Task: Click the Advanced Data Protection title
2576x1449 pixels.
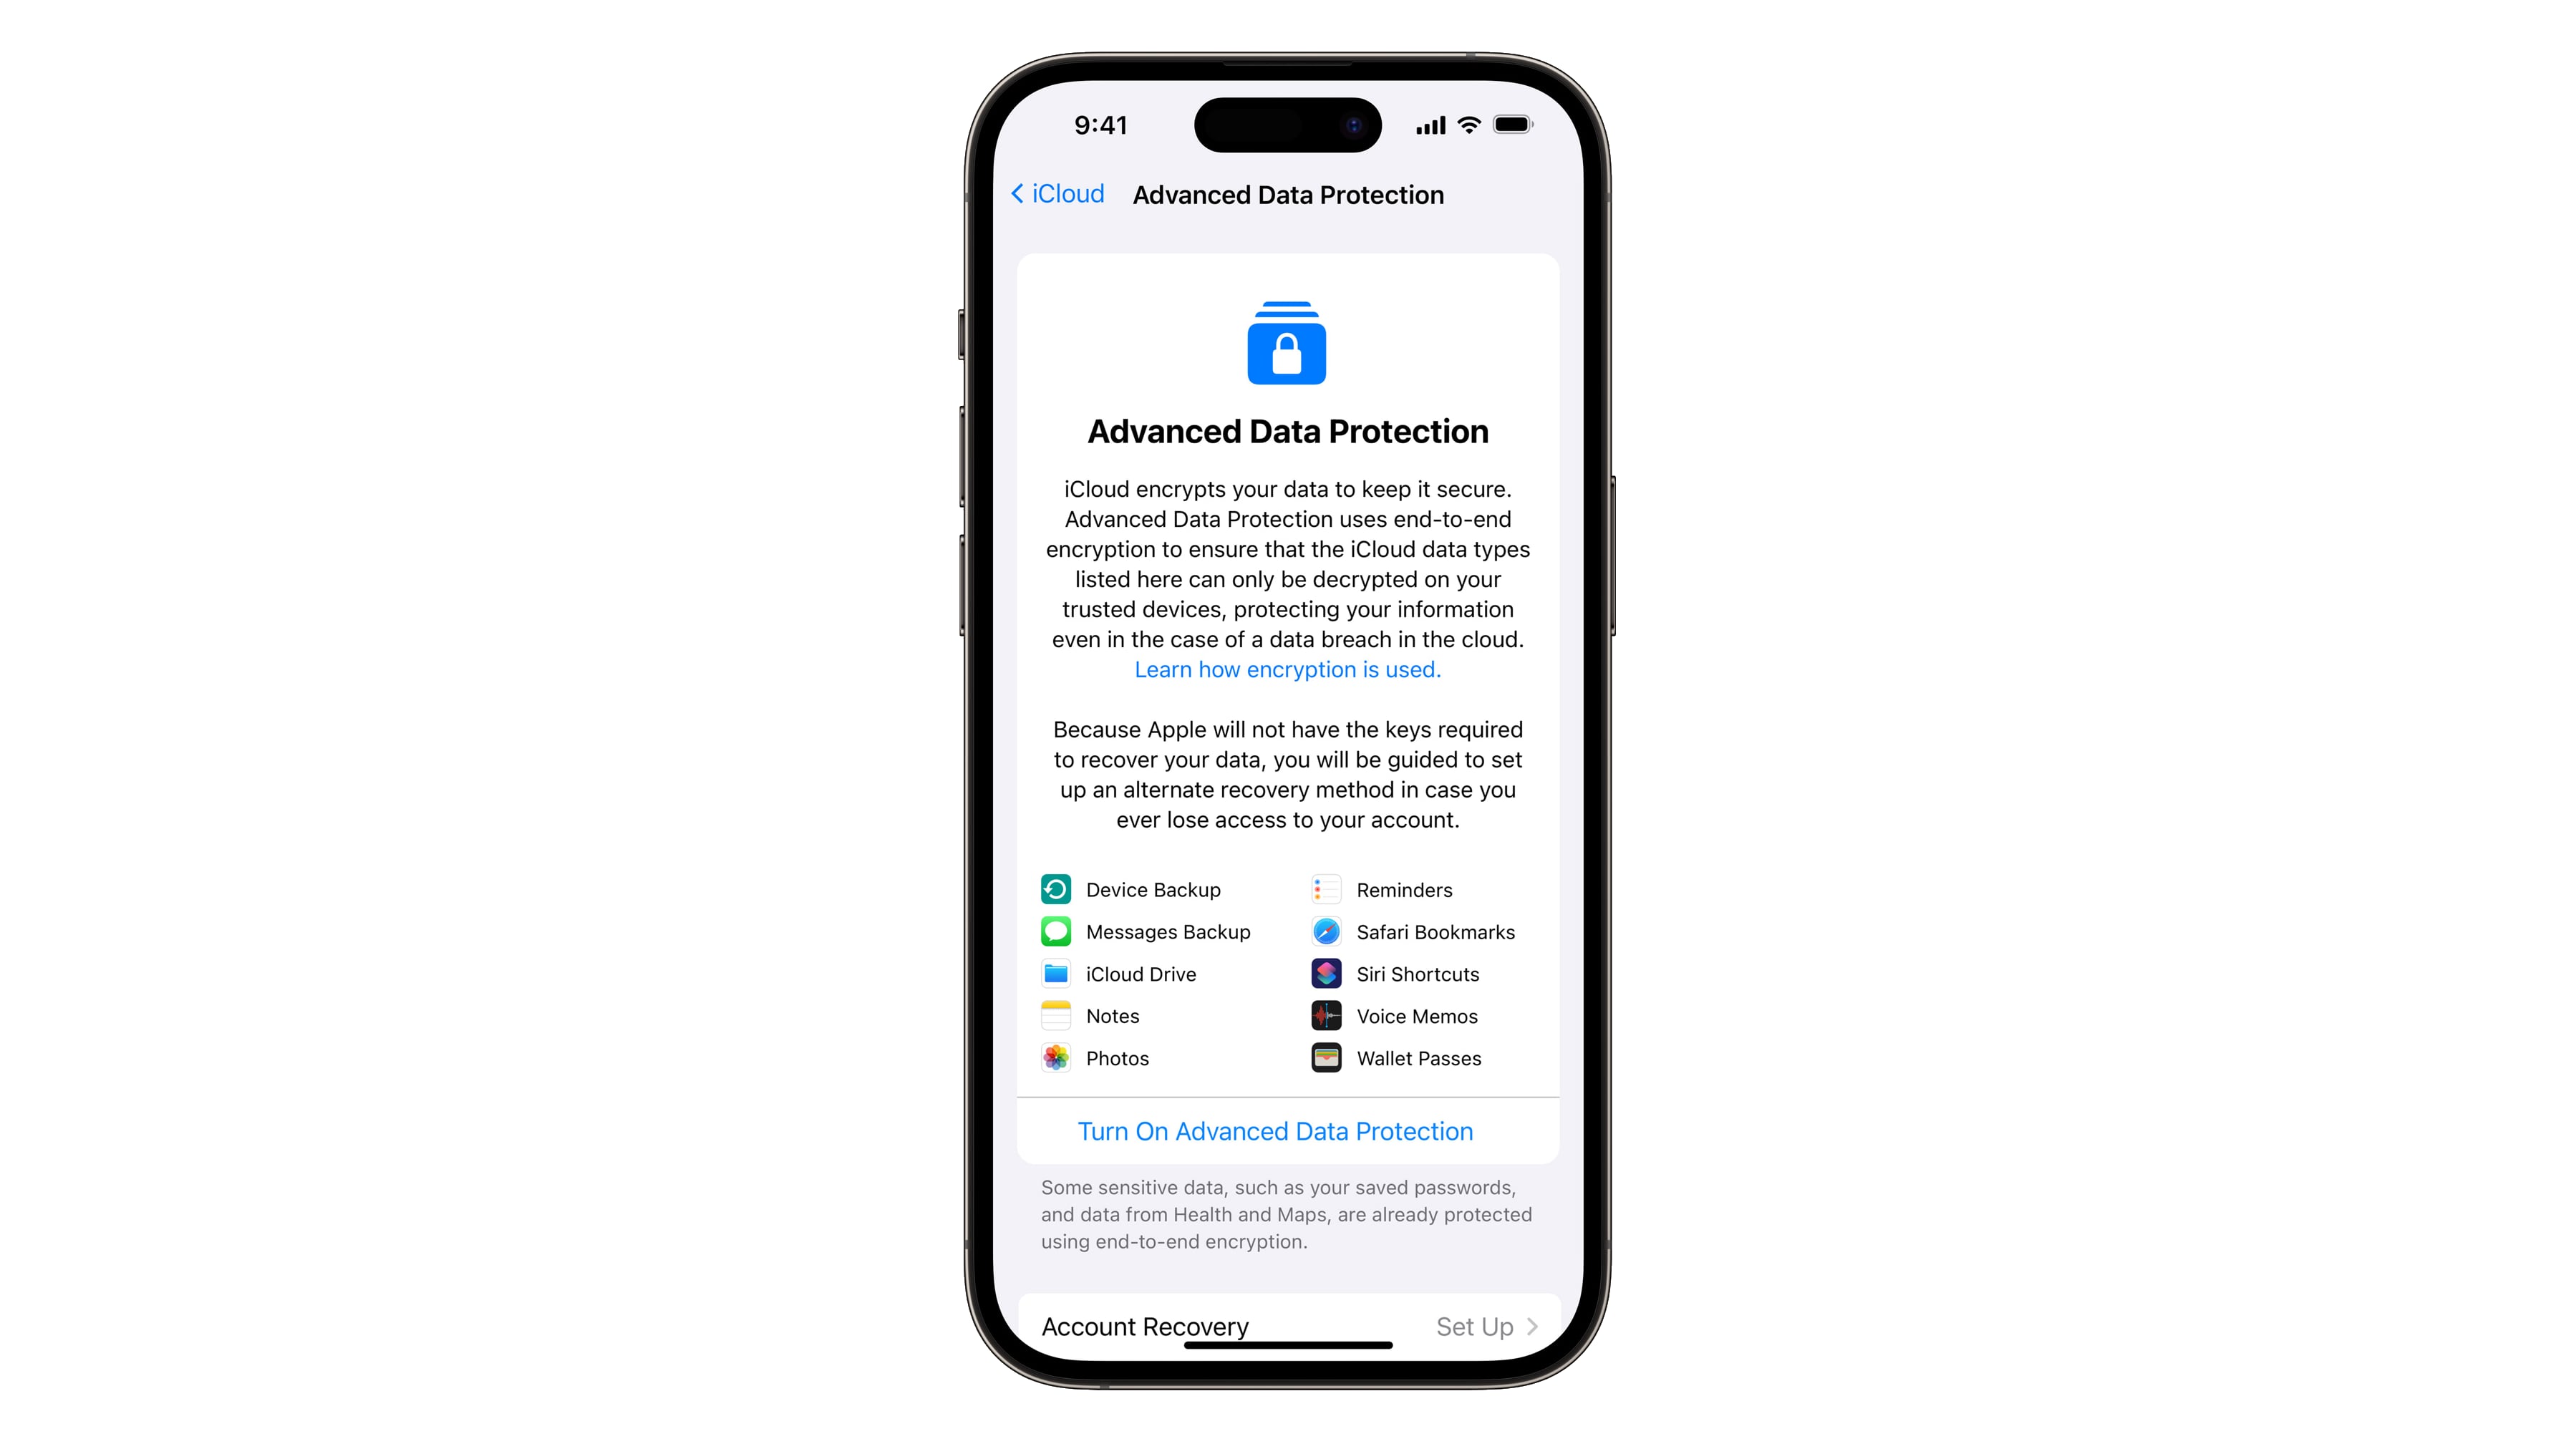Action: 1287,430
